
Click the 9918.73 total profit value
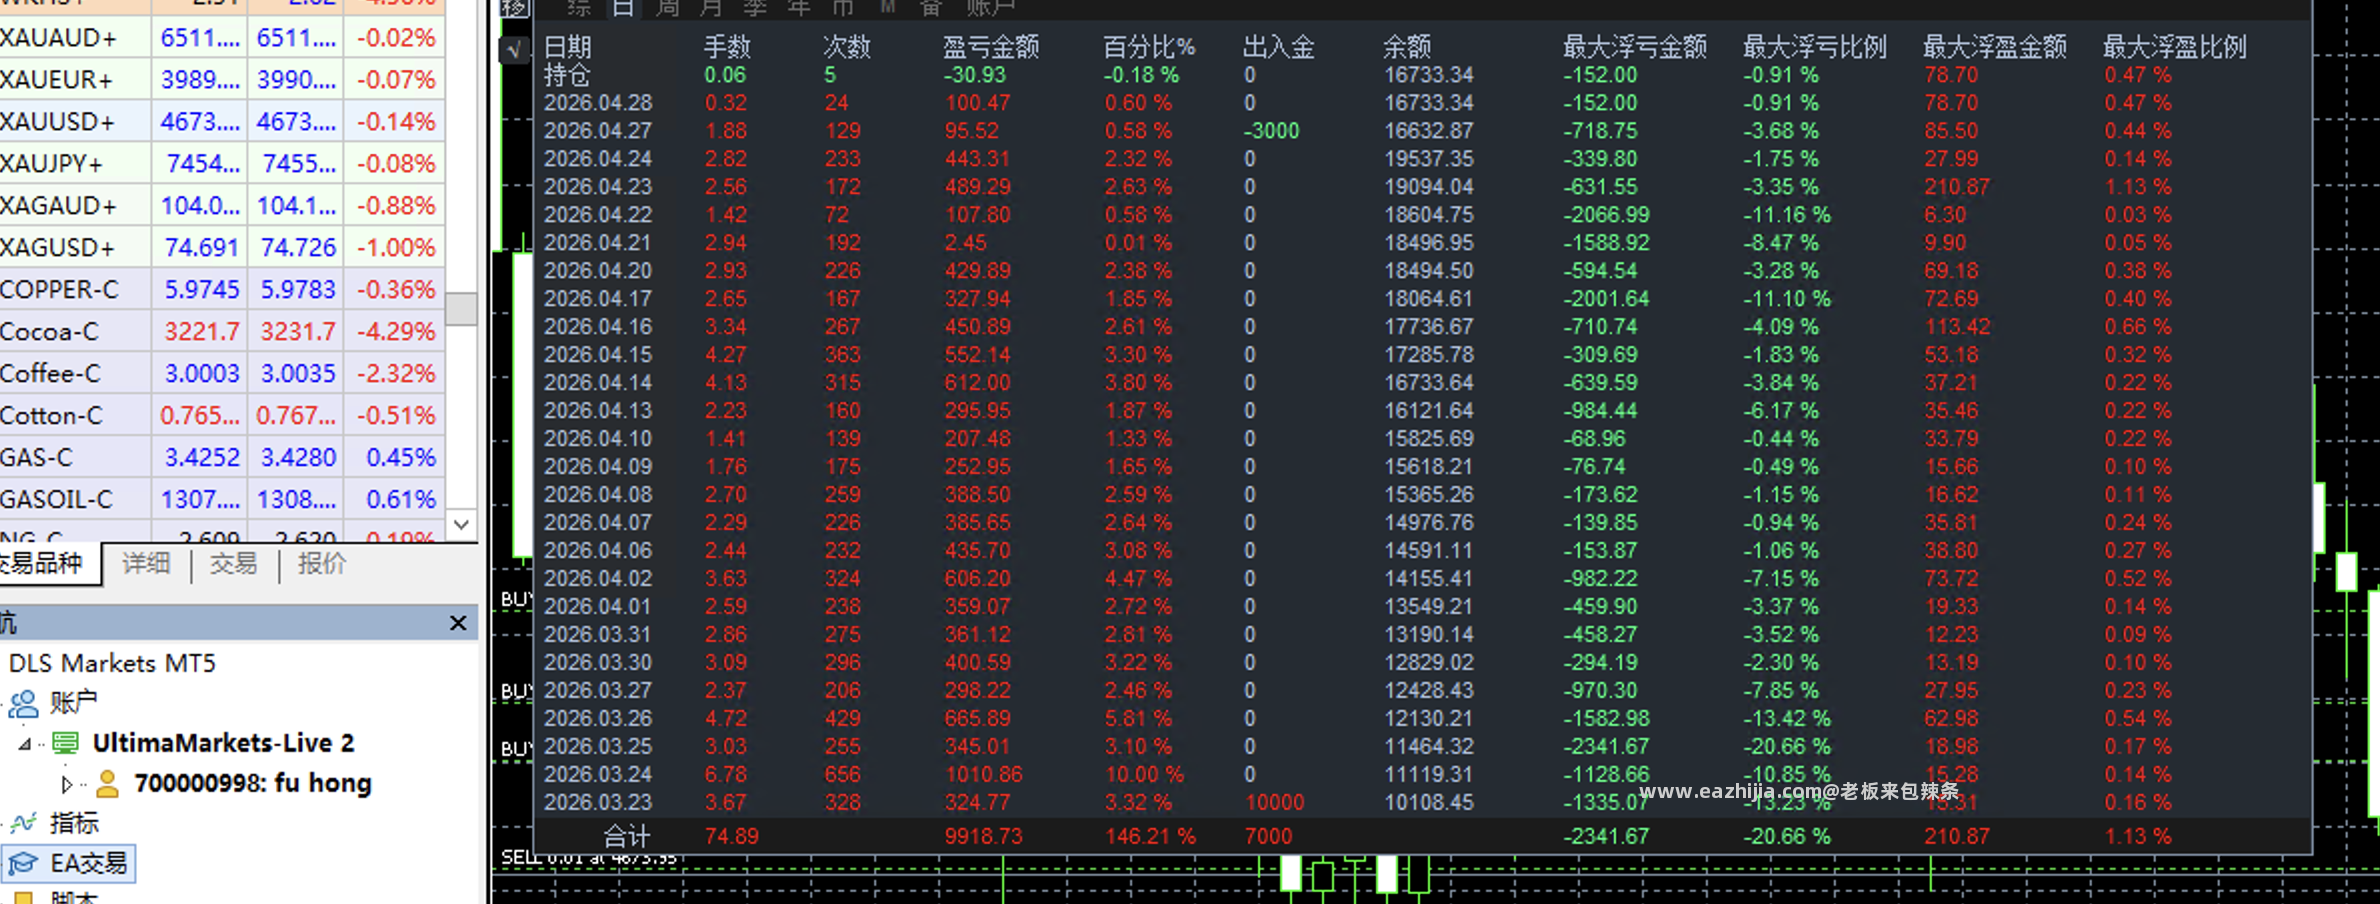983,836
